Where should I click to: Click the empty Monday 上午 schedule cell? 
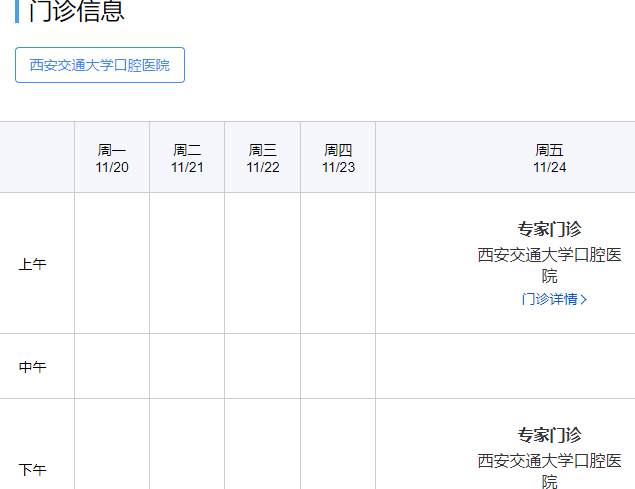112,263
